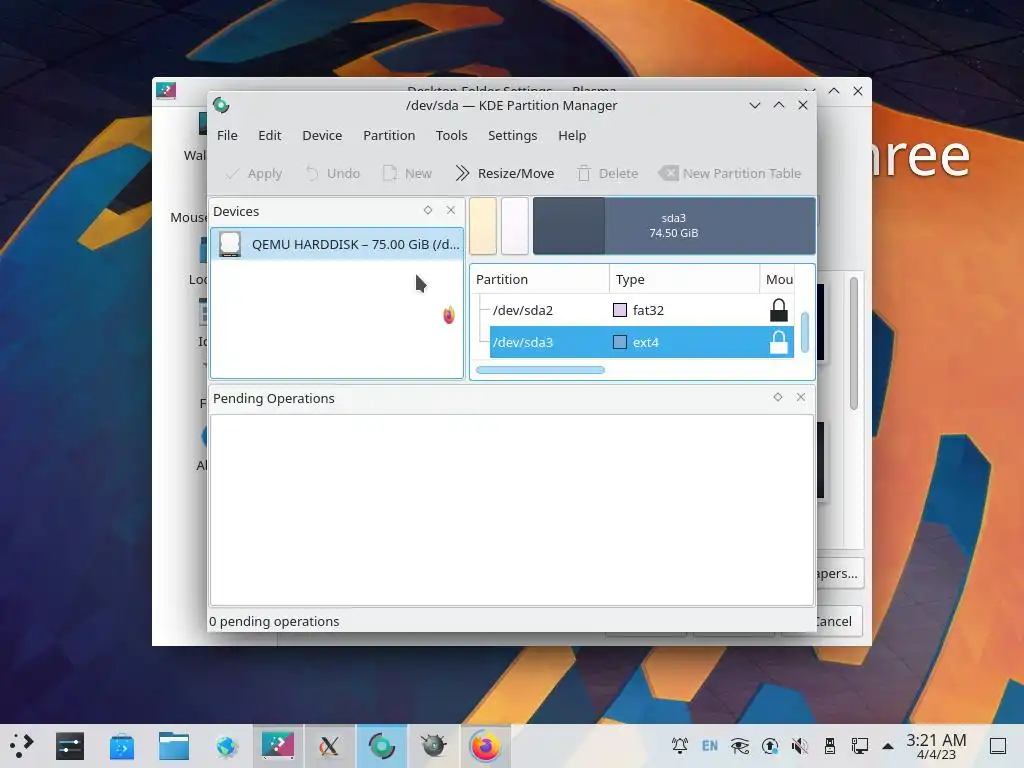This screenshot has width=1024, height=768.
Task: Click the Delete toolbar button
Action: click(x=607, y=174)
